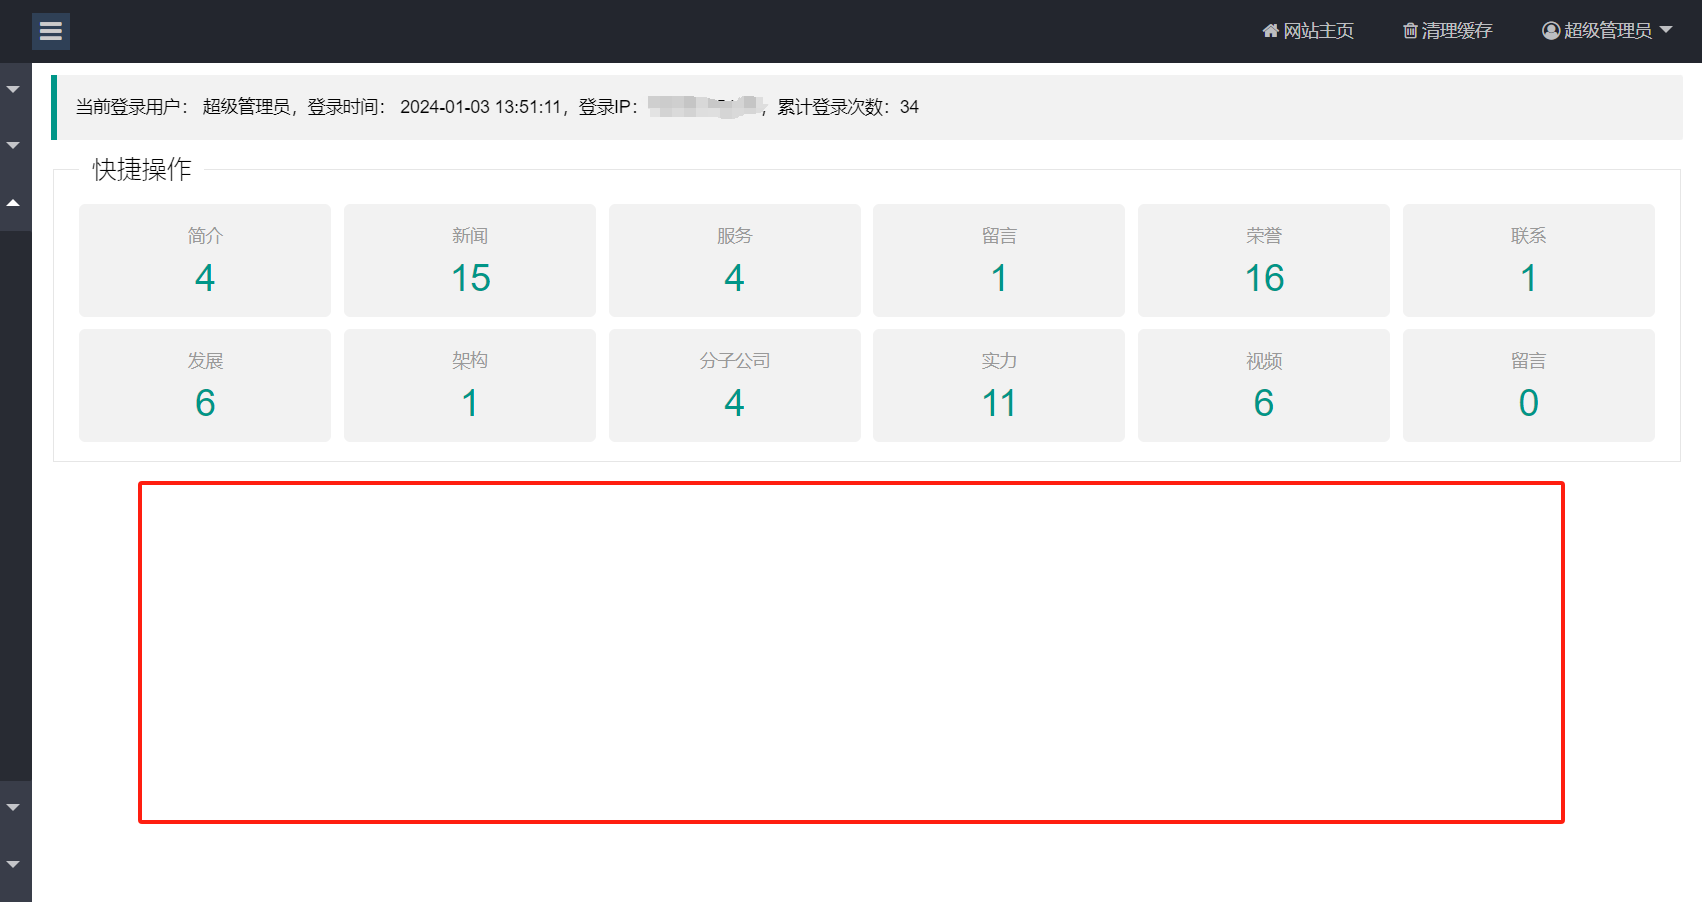The width and height of the screenshot is (1702, 902).
Task: Click the trash icon for 清理缓存
Action: (1410, 31)
